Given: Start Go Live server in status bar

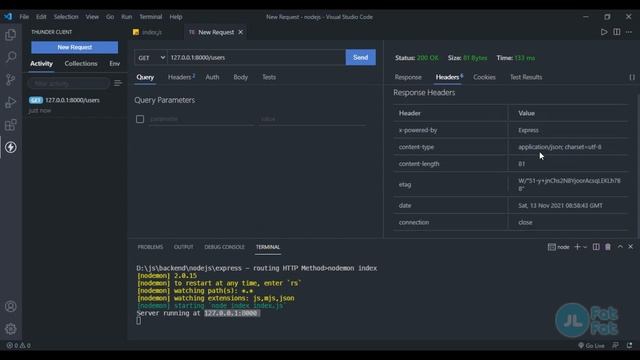Looking at the screenshot, I should point(591,345).
